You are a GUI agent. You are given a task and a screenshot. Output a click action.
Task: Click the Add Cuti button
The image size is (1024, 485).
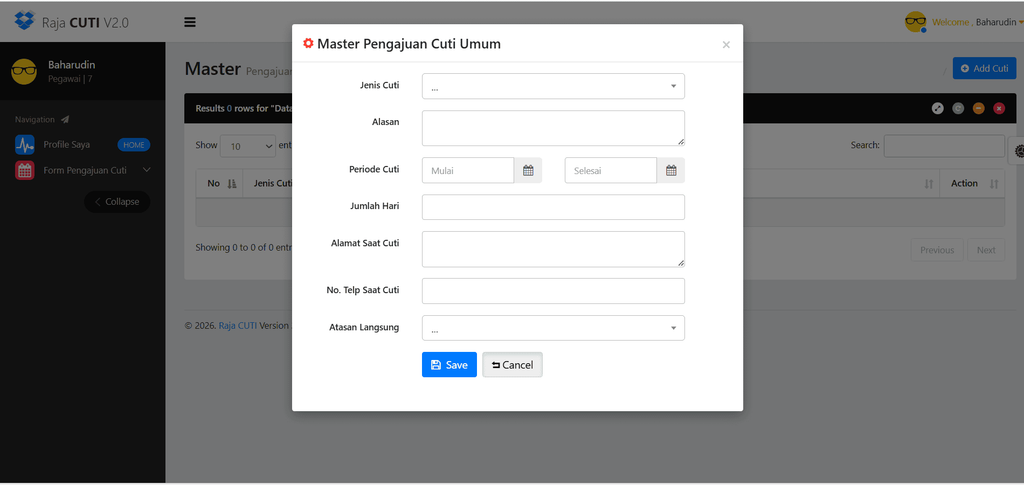coord(984,69)
